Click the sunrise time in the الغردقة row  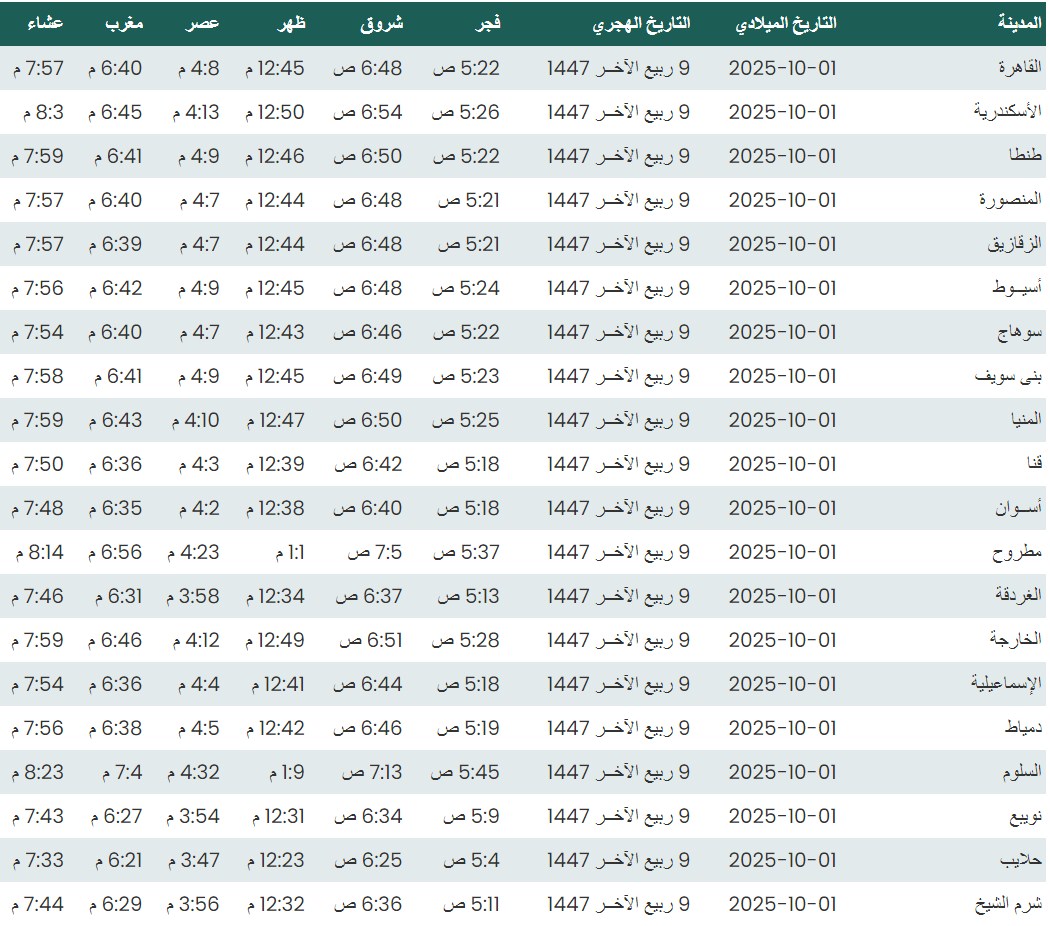[368, 596]
